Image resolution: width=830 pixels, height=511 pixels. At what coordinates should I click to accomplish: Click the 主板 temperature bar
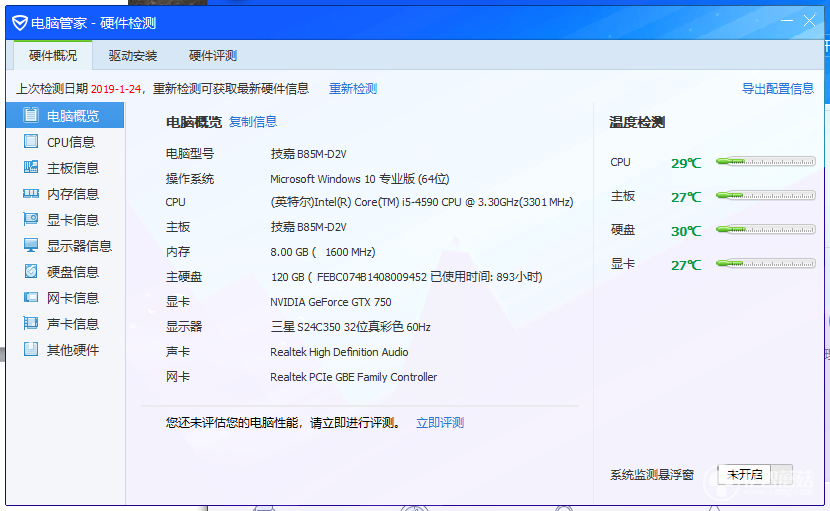pos(765,195)
